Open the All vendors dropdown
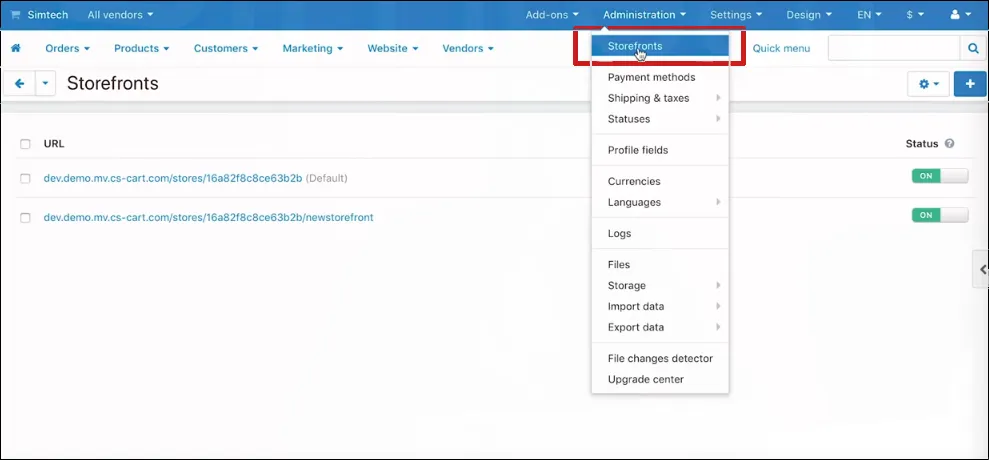Screen dimensions: 989x460 [x=120, y=15]
